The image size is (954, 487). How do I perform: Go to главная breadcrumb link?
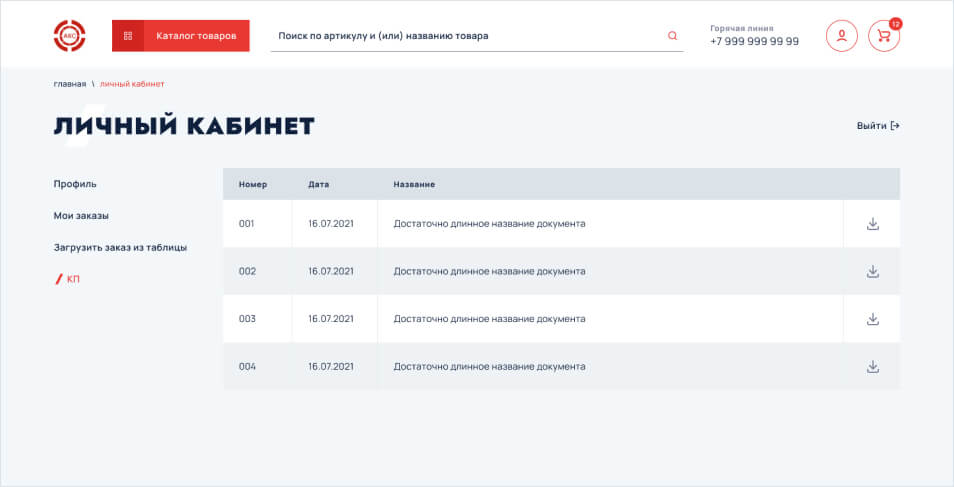pos(70,84)
